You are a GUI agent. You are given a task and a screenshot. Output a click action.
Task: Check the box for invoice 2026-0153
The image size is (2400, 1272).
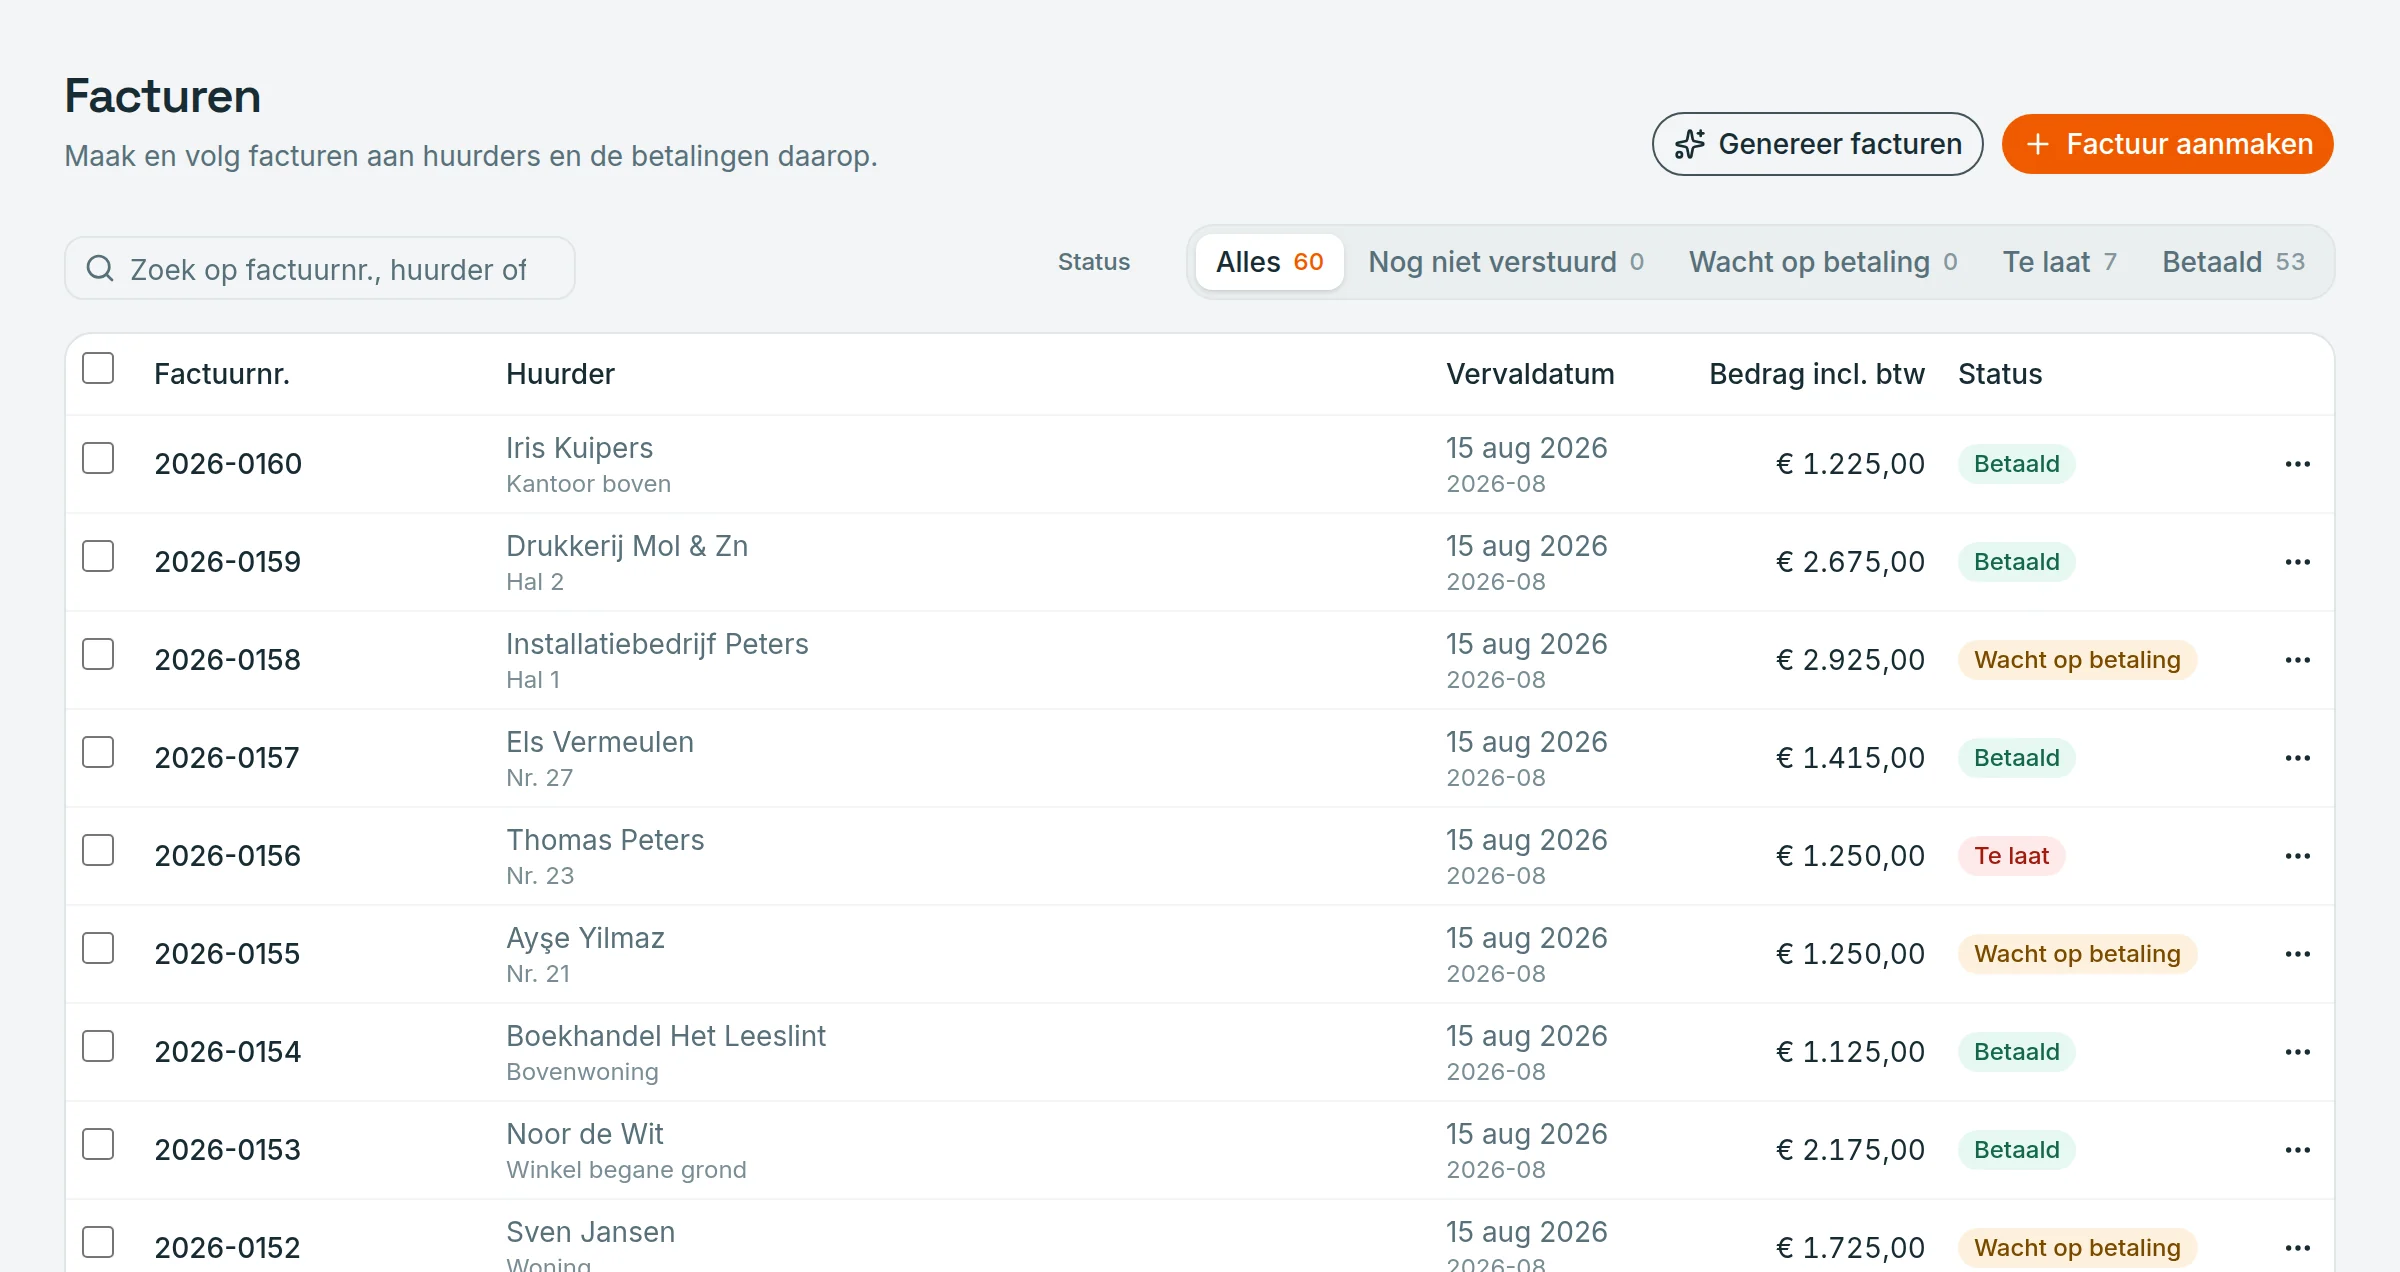click(98, 1144)
